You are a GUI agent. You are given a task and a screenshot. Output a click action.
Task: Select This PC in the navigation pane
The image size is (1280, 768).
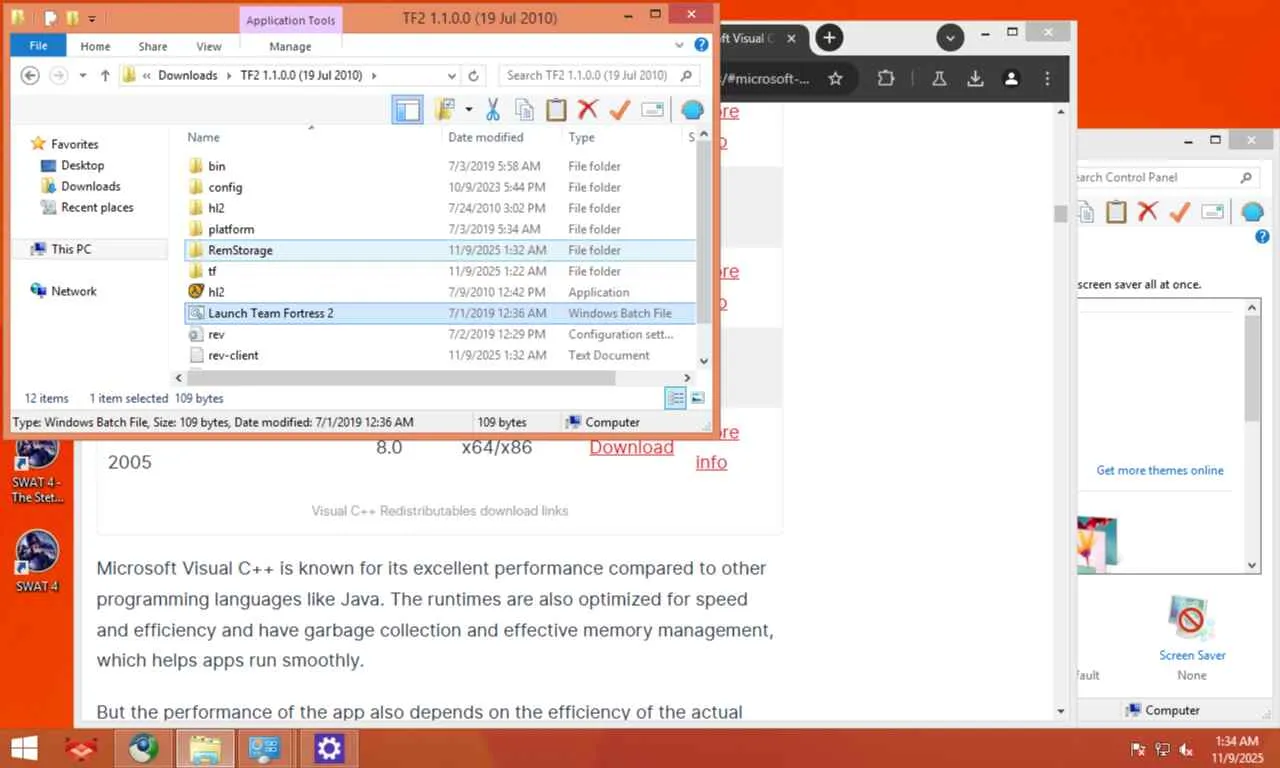coord(70,249)
